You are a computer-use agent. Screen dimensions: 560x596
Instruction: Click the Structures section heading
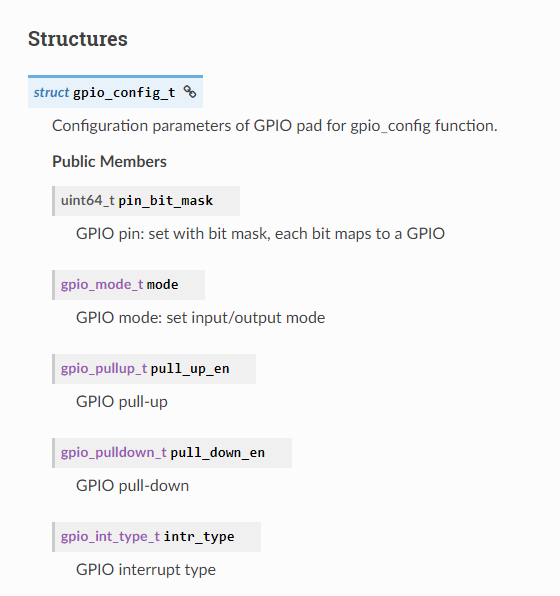78,39
